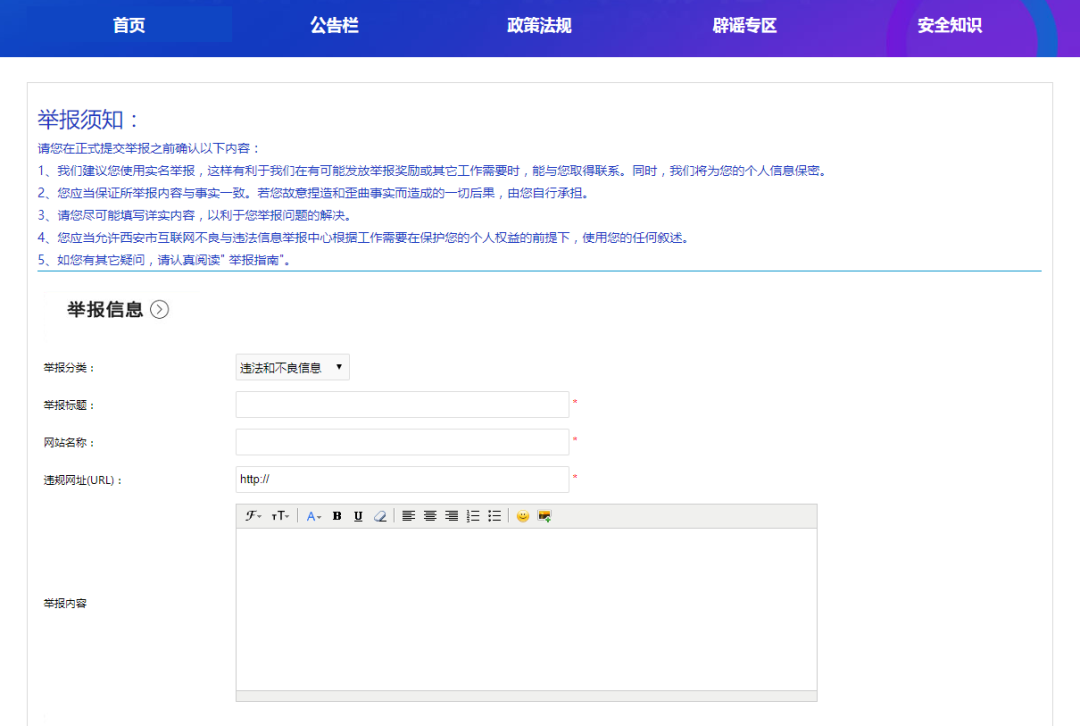Select the 安全知识 navigation tab
This screenshot has height=726, width=1080.
[x=949, y=25]
